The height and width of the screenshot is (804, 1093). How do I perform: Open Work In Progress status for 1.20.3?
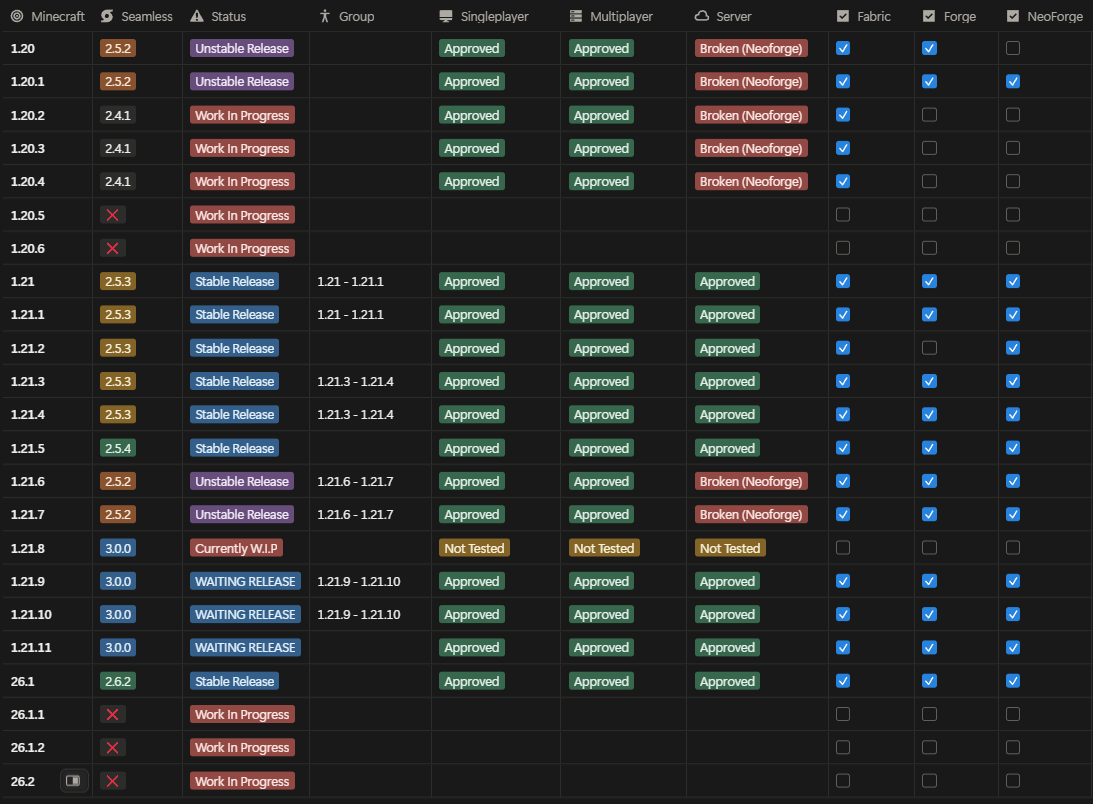pyautogui.click(x=242, y=148)
